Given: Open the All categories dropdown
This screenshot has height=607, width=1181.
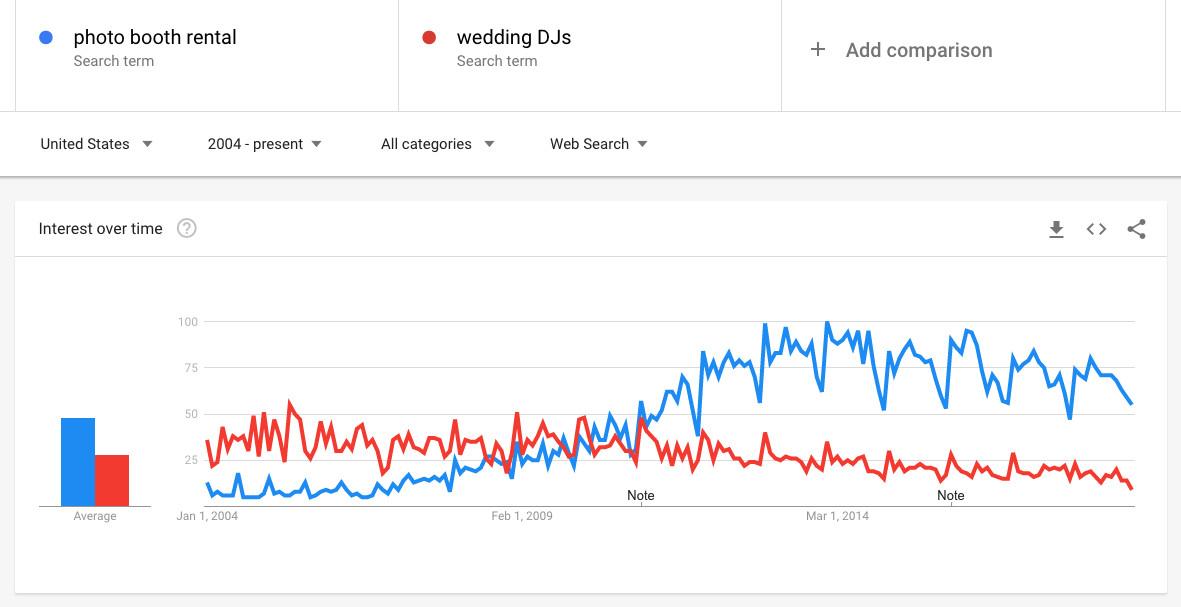Looking at the screenshot, I should click(x=437, y=144).
